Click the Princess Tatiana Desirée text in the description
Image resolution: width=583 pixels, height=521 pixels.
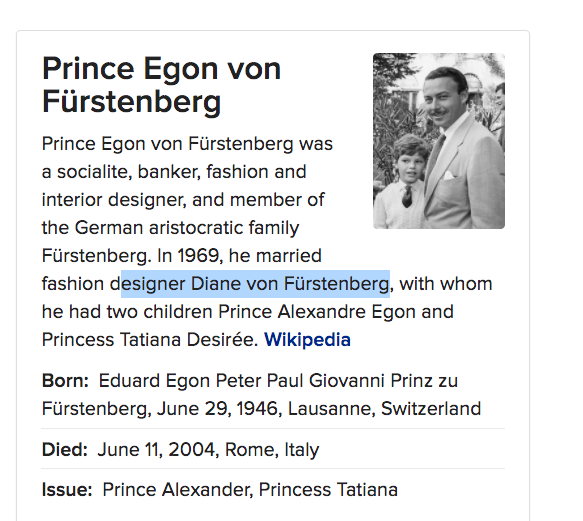(x=149, y=340)
